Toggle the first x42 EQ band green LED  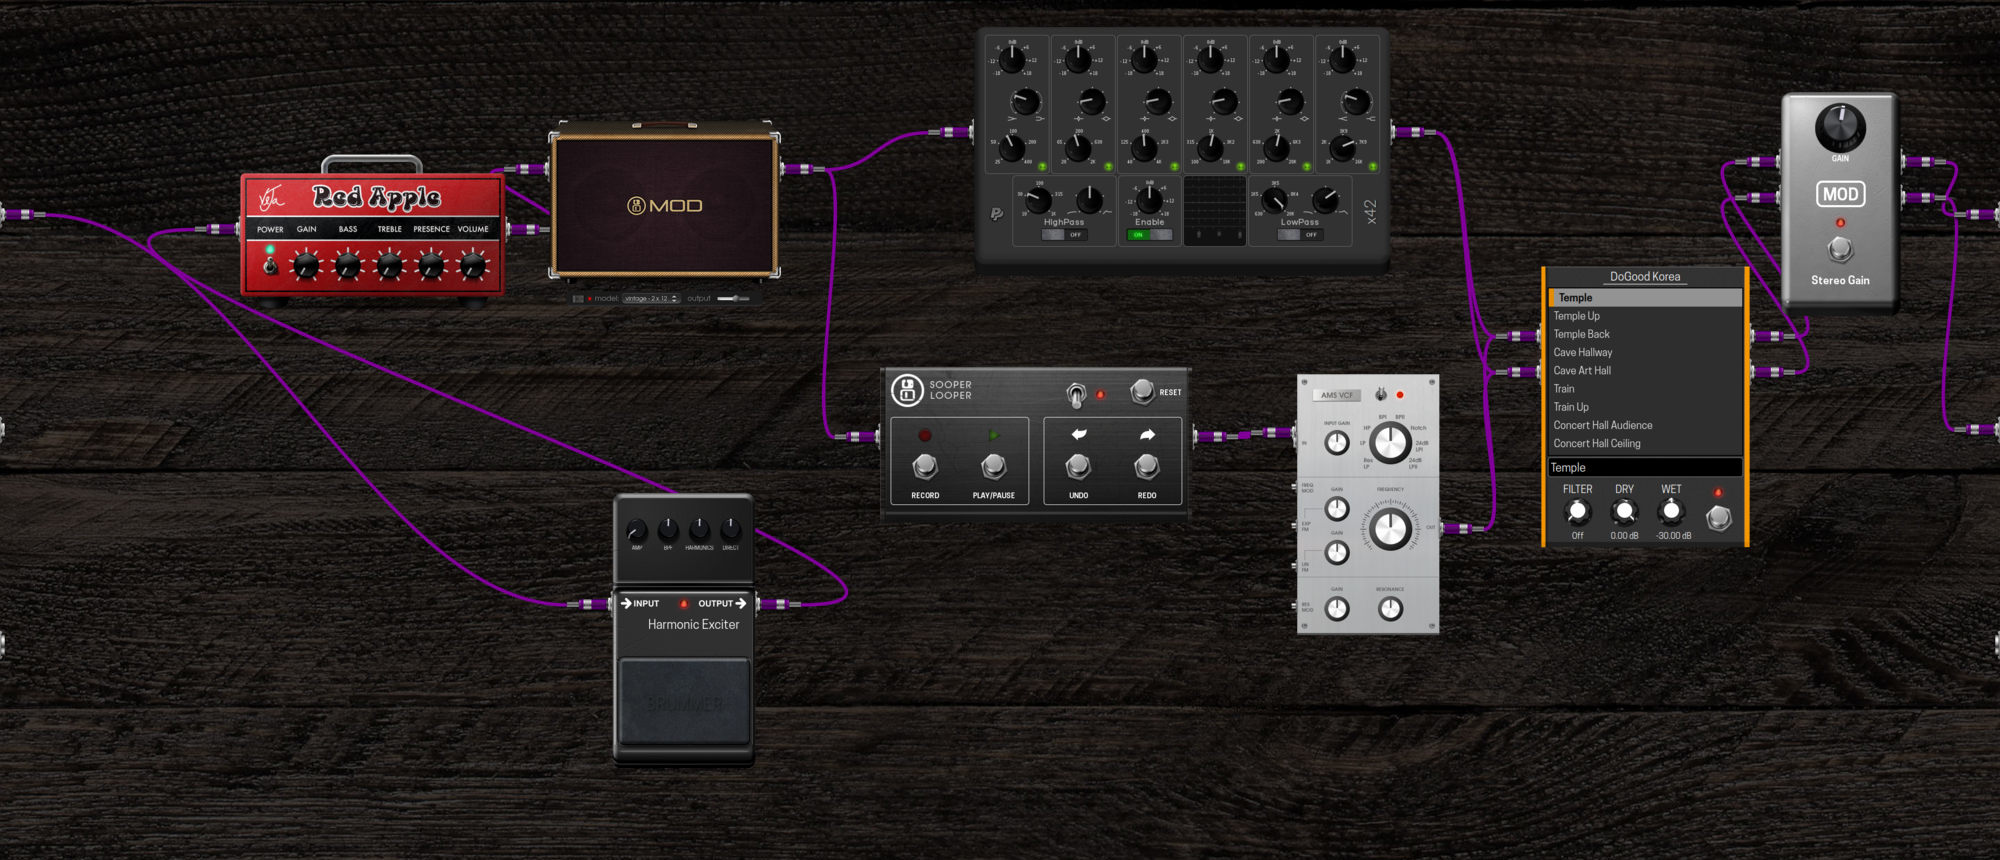(x=1042, y=166)
